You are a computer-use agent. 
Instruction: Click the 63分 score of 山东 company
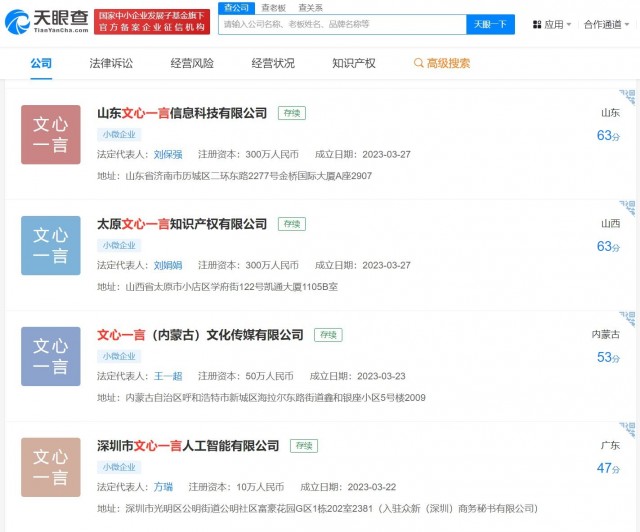point(608,135)
